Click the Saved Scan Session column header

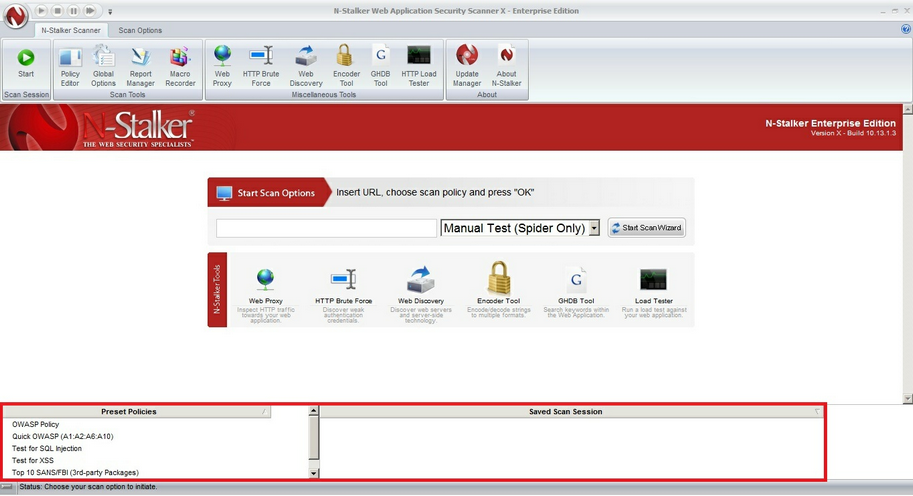click(x=572, y=412)
